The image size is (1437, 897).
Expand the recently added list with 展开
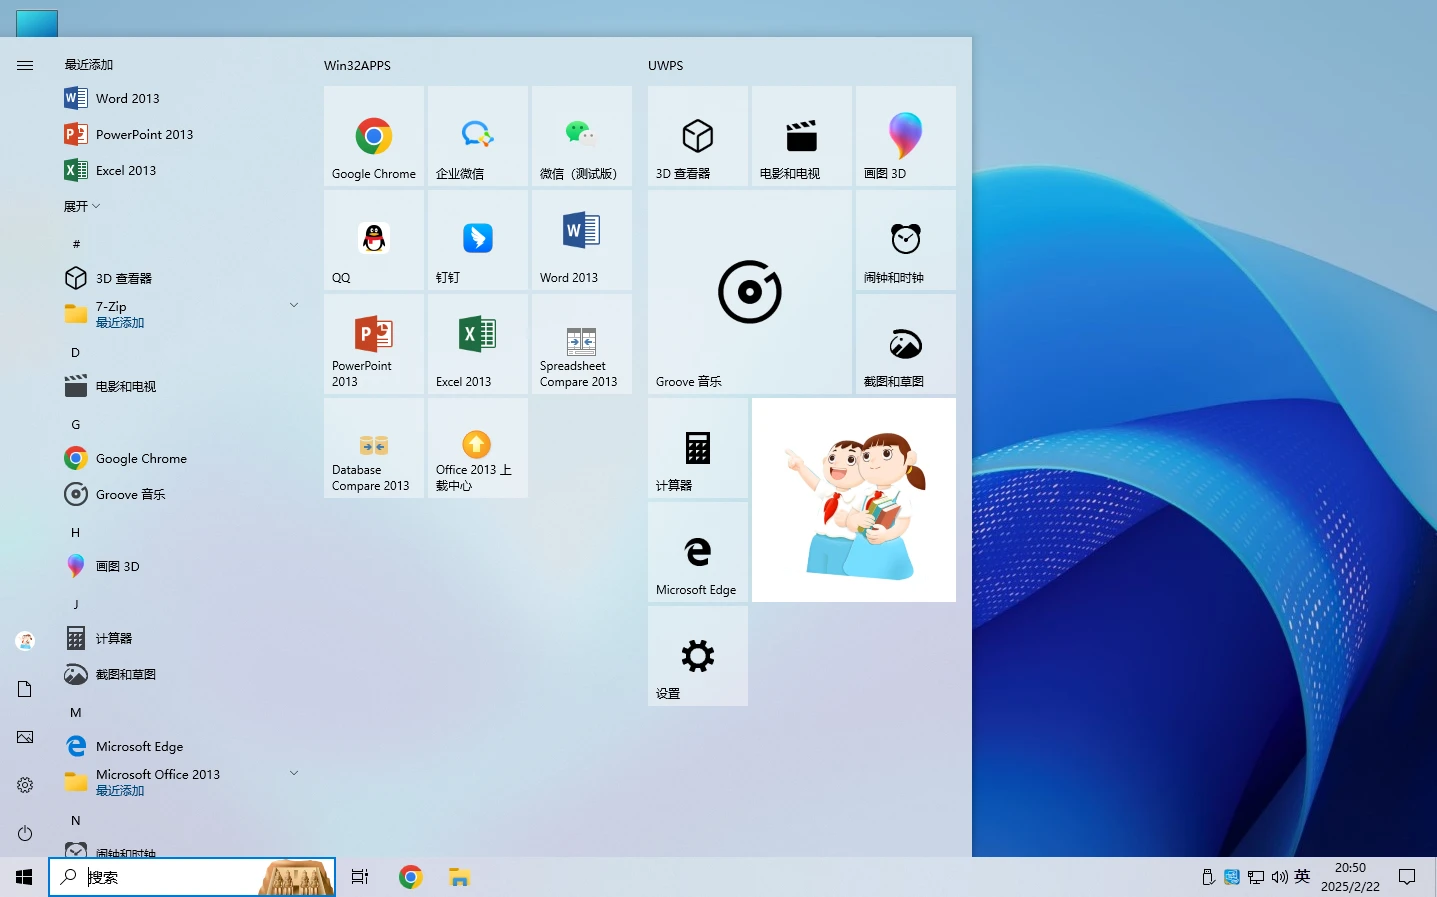82,206
